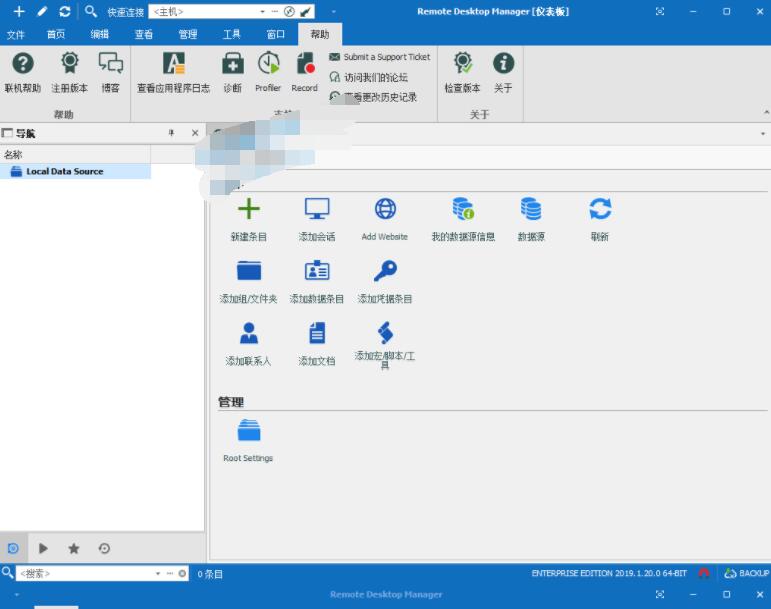Click the 0 条目 status text
The width and height of the screenshot is (771, 609).
pyautogui.click(x=210, y=574)
